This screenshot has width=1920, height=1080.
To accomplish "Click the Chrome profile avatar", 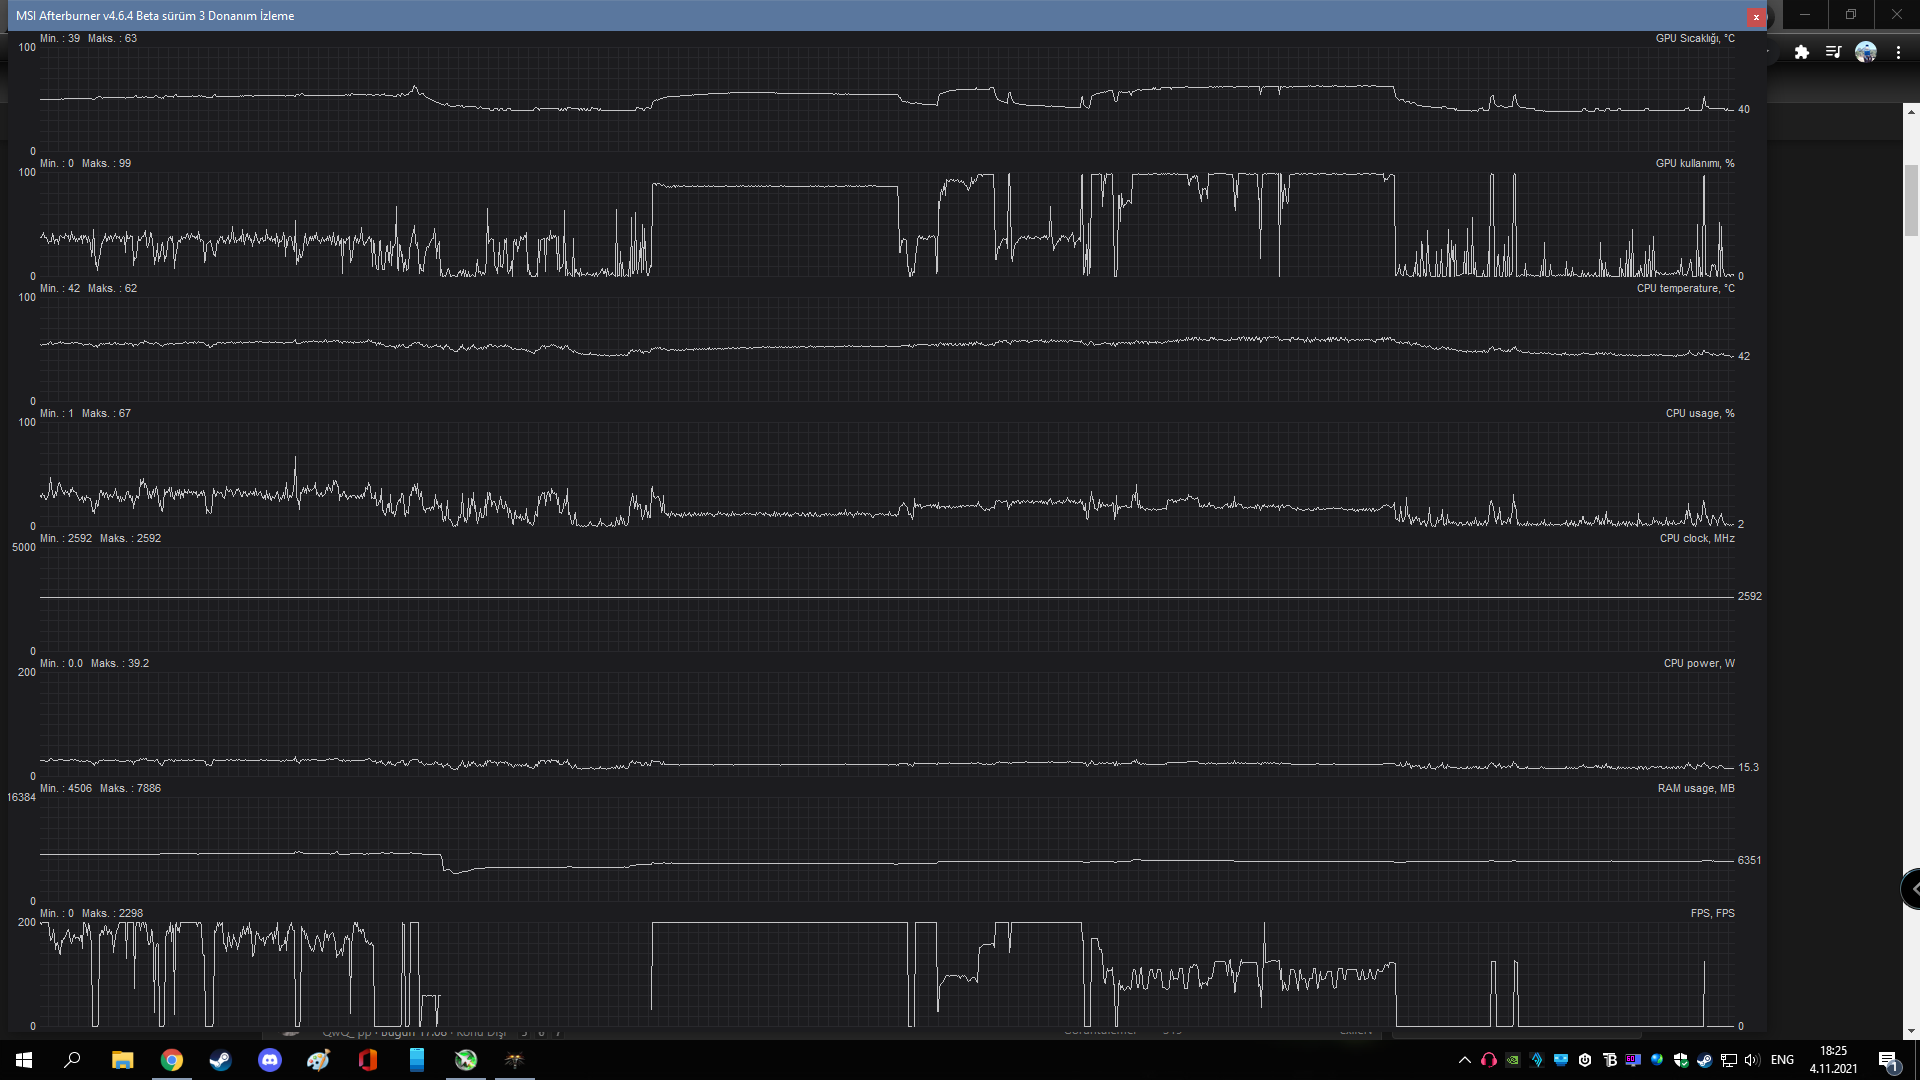I will pos(1866,52).
